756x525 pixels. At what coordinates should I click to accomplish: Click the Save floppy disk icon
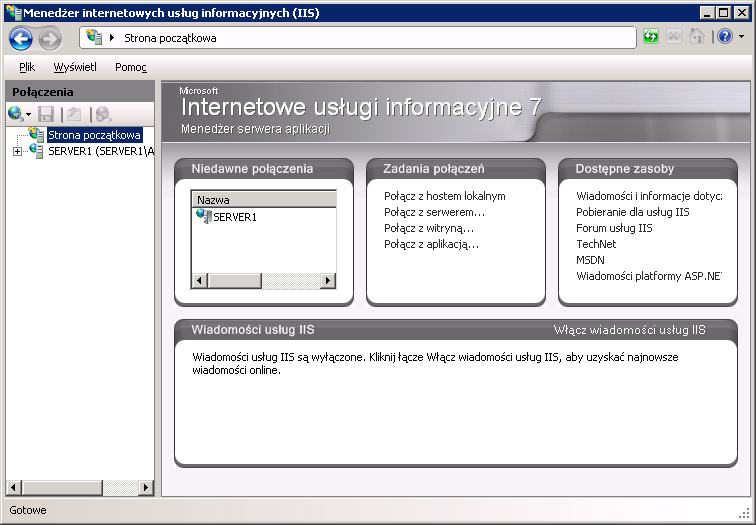point(46,114)
